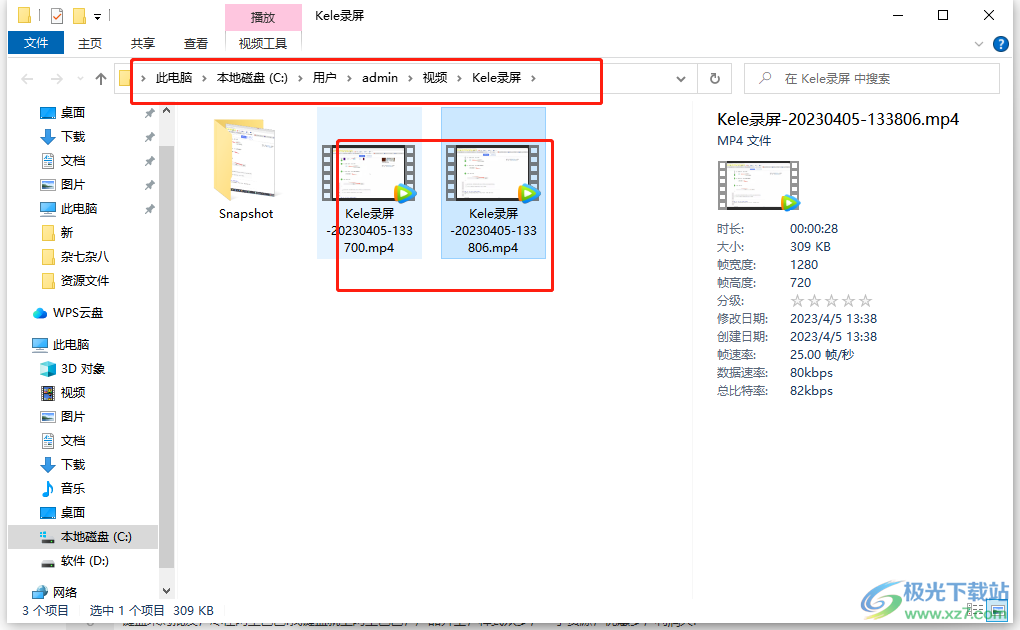Expand the ribbon with the chevron

(x=978, y=44)
